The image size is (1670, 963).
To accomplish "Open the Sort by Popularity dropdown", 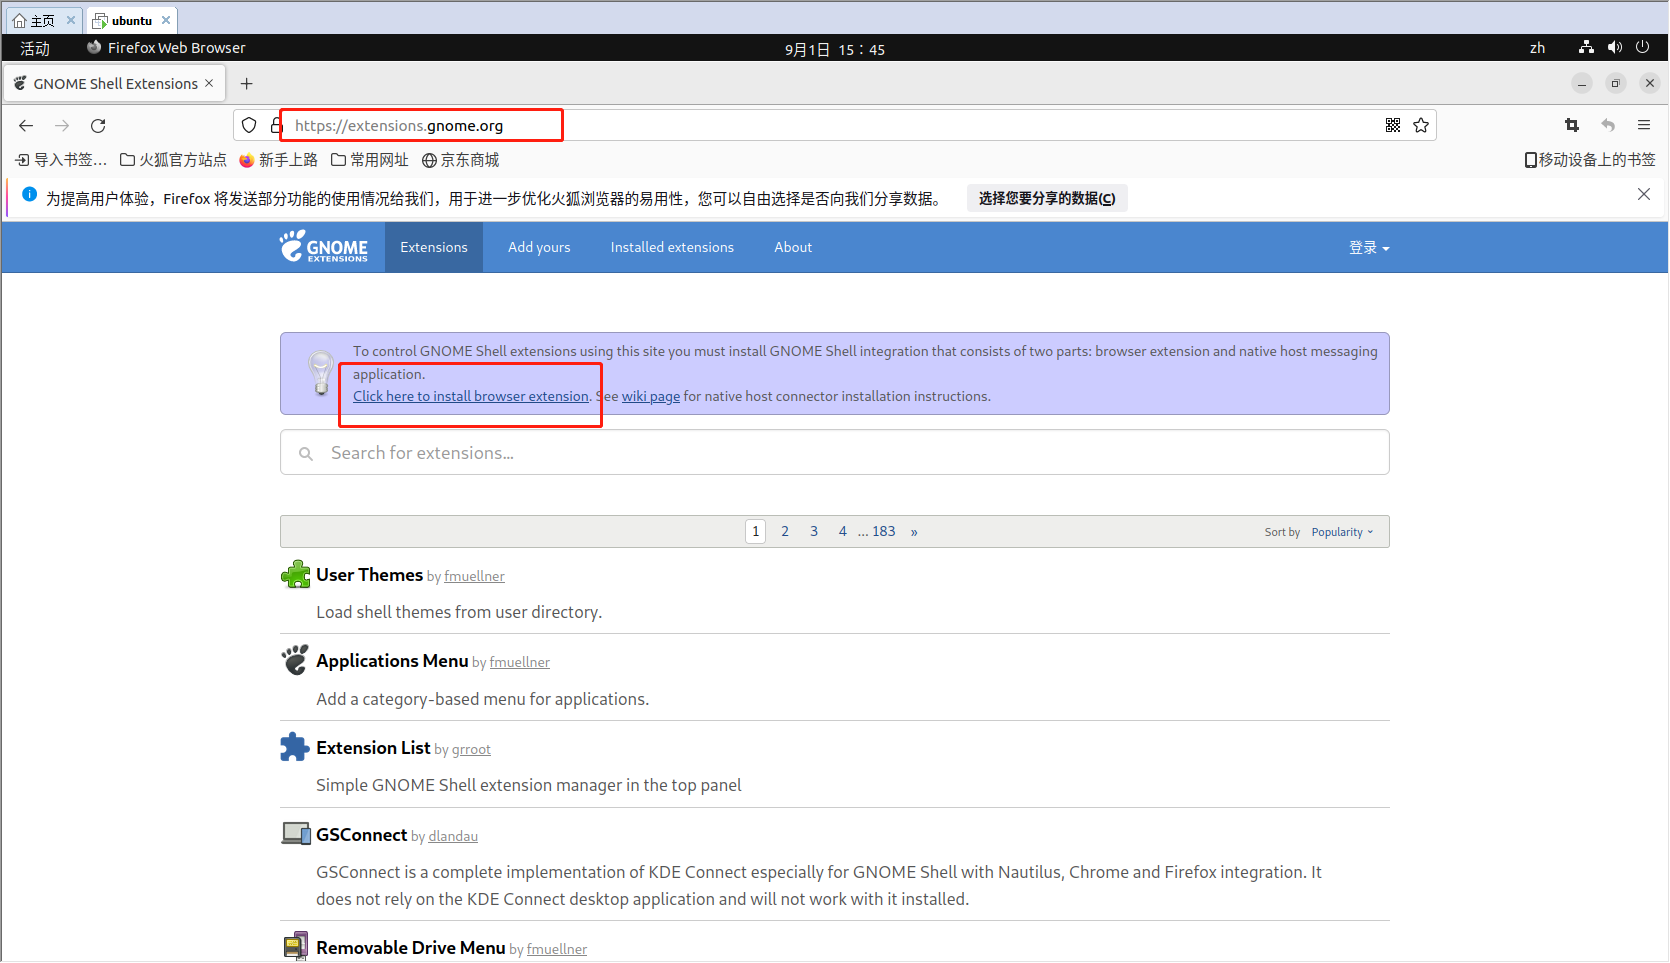I will 1342,532.
